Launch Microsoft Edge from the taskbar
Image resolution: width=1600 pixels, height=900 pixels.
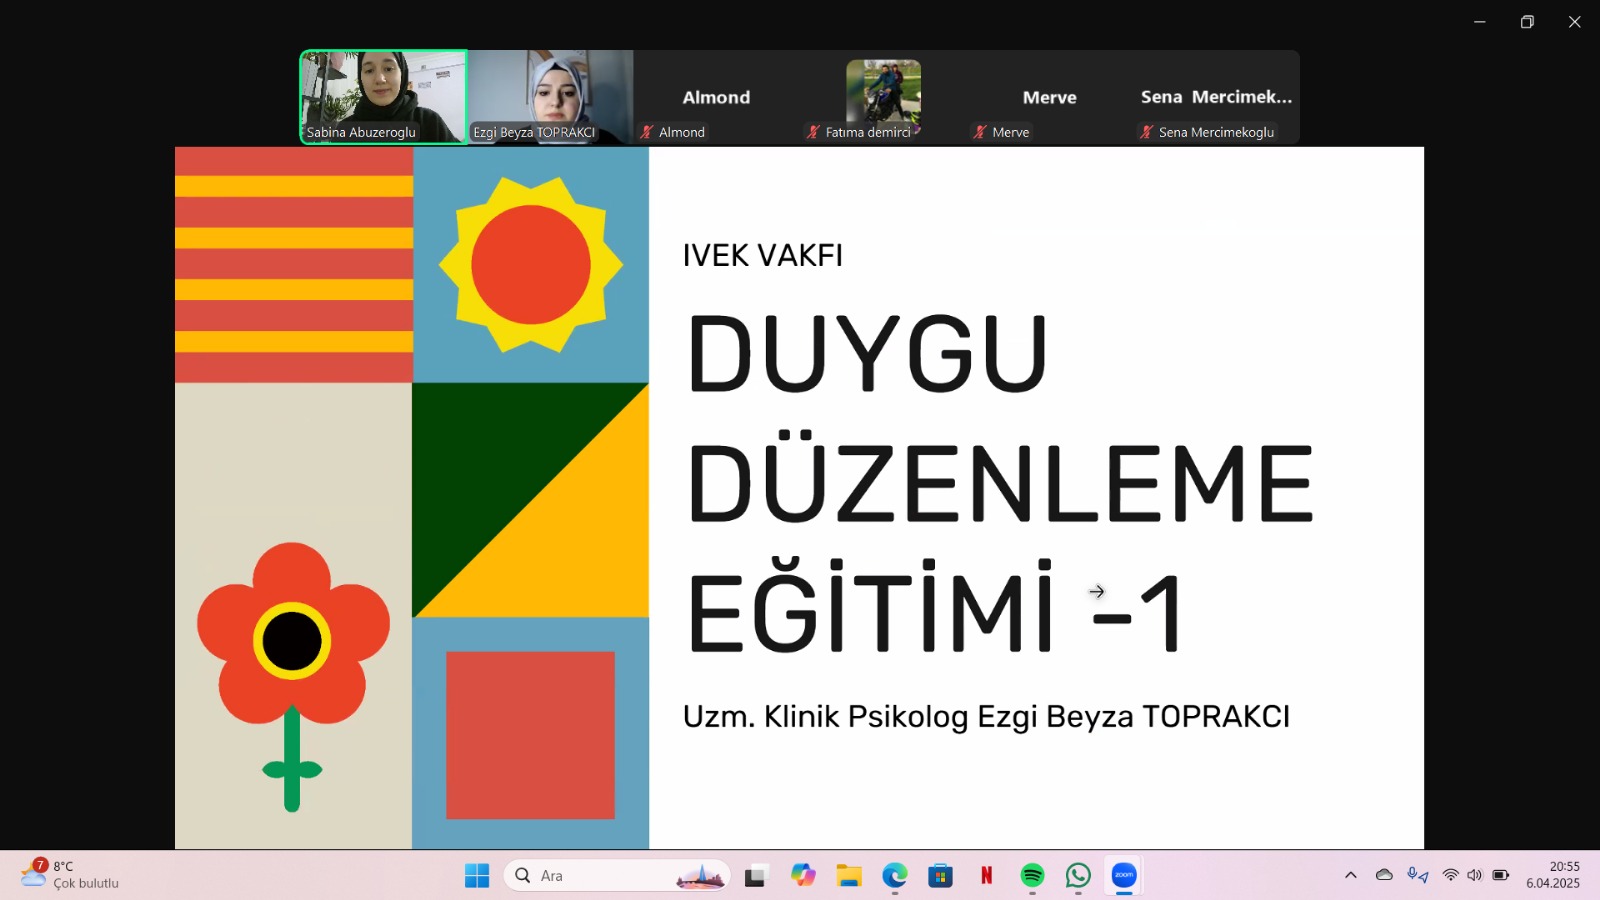(x=893, y=875)
